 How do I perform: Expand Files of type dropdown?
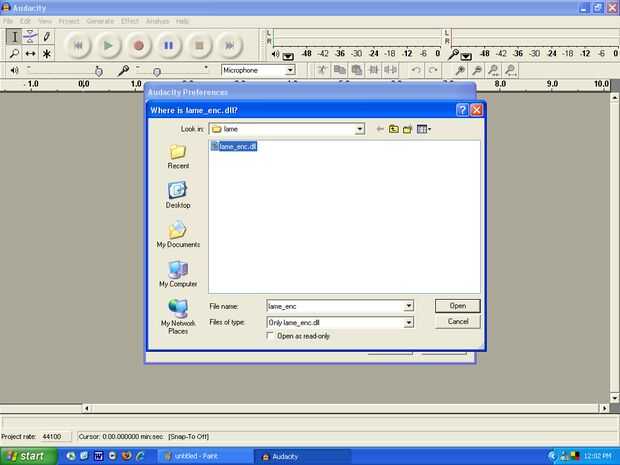408,323
